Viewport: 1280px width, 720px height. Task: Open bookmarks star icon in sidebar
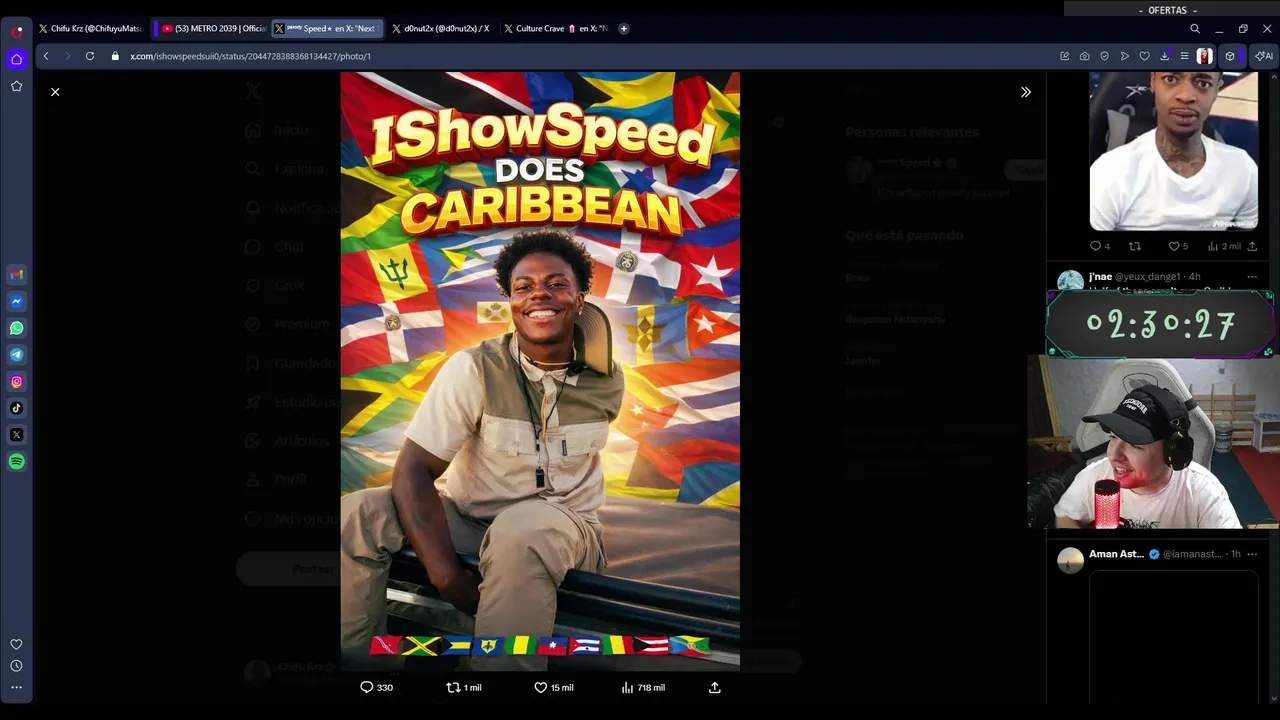pyautogui.click(x=17, y=86)
